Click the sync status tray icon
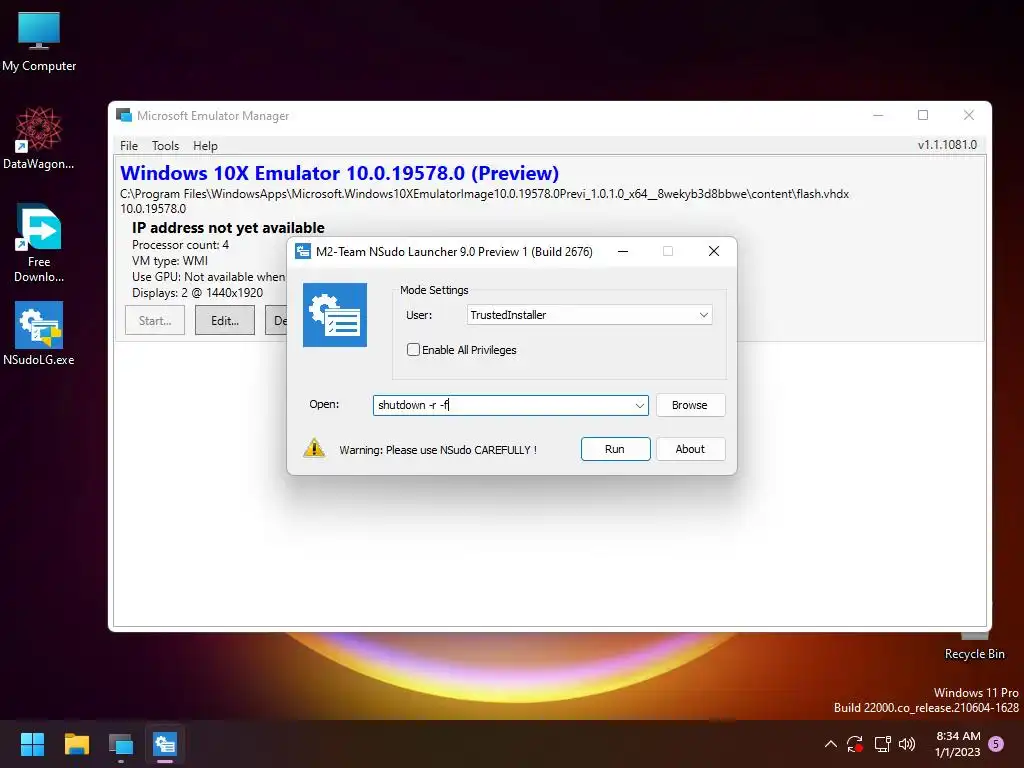Screen dimensions: 1024x768 pos(855,744)
